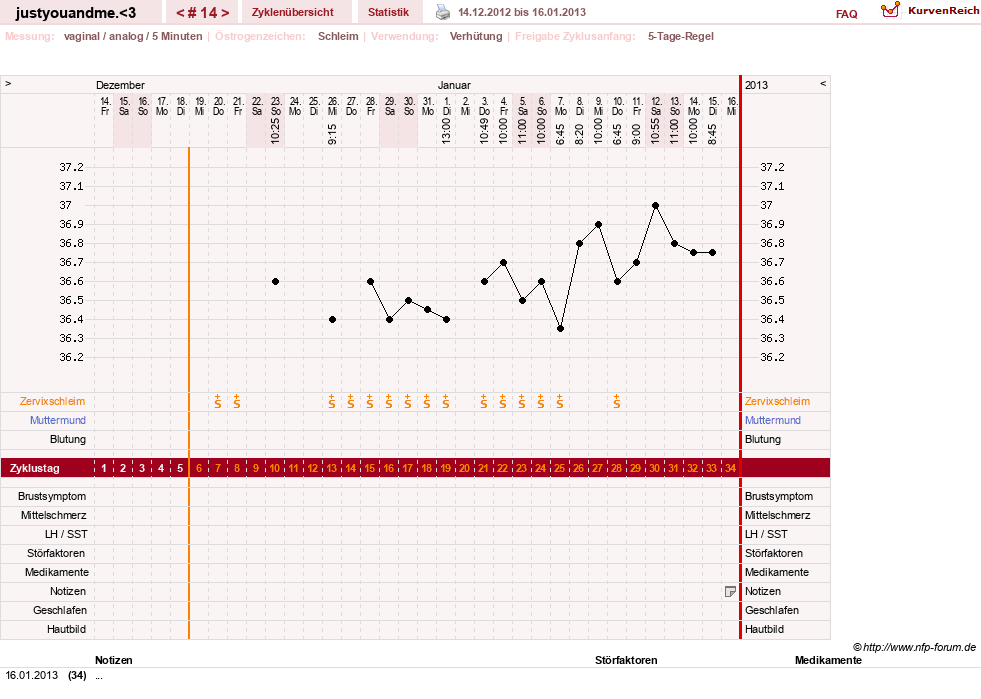Click the left Zervixschleim row label

pos(53,402)
